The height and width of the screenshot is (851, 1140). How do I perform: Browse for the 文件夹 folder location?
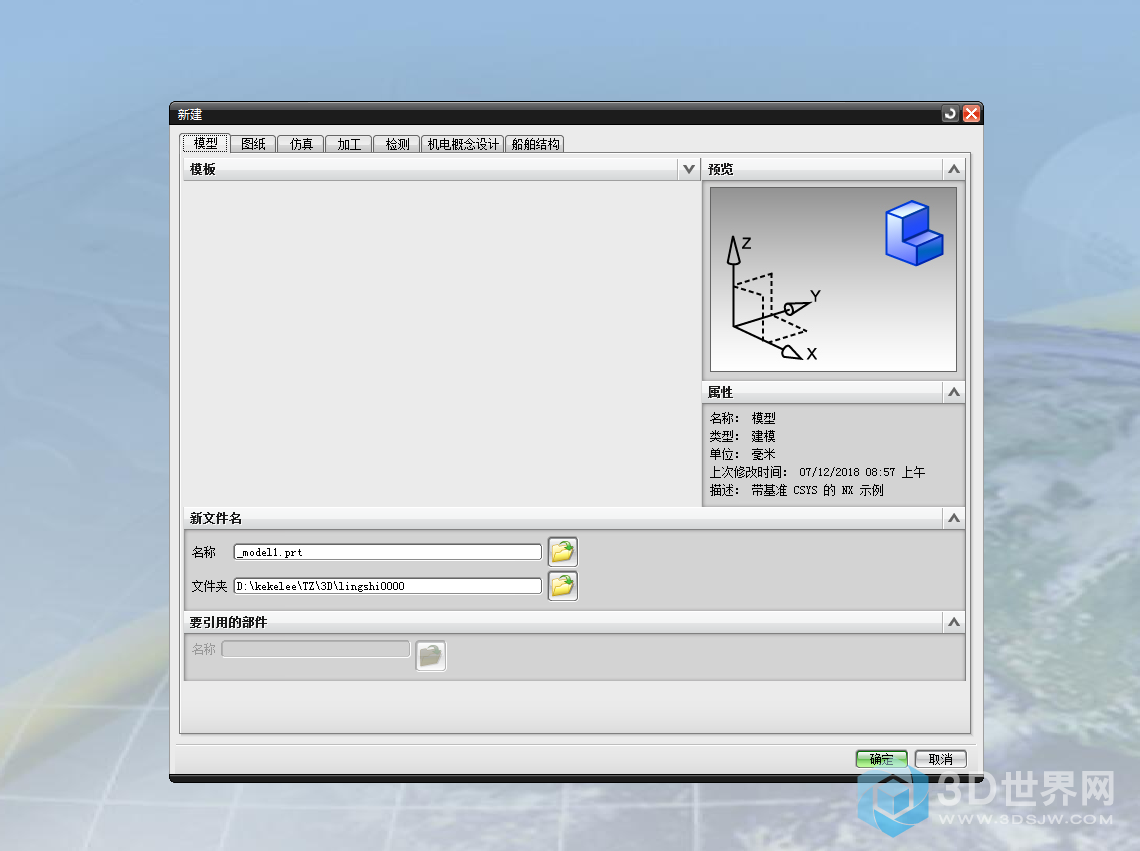click(563, 586)
